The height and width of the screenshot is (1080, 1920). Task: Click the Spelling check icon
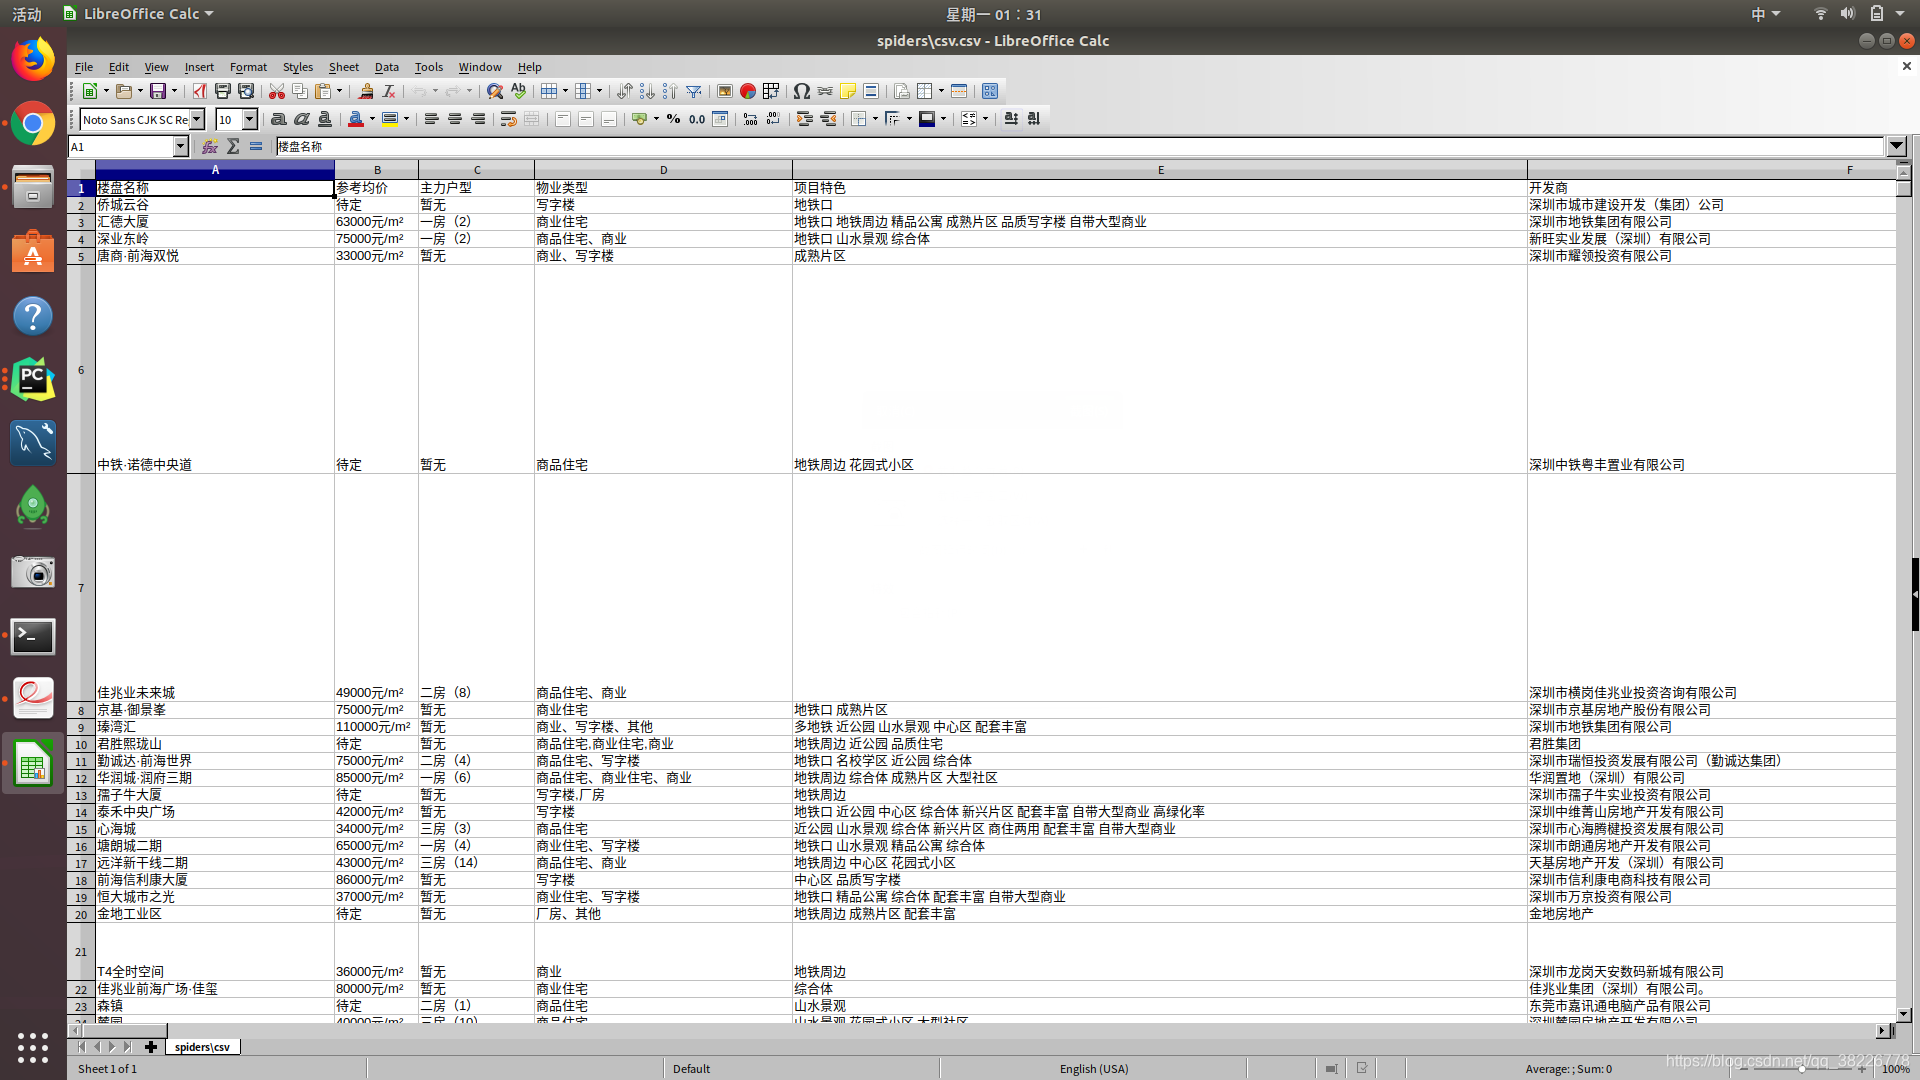(518, 91)
